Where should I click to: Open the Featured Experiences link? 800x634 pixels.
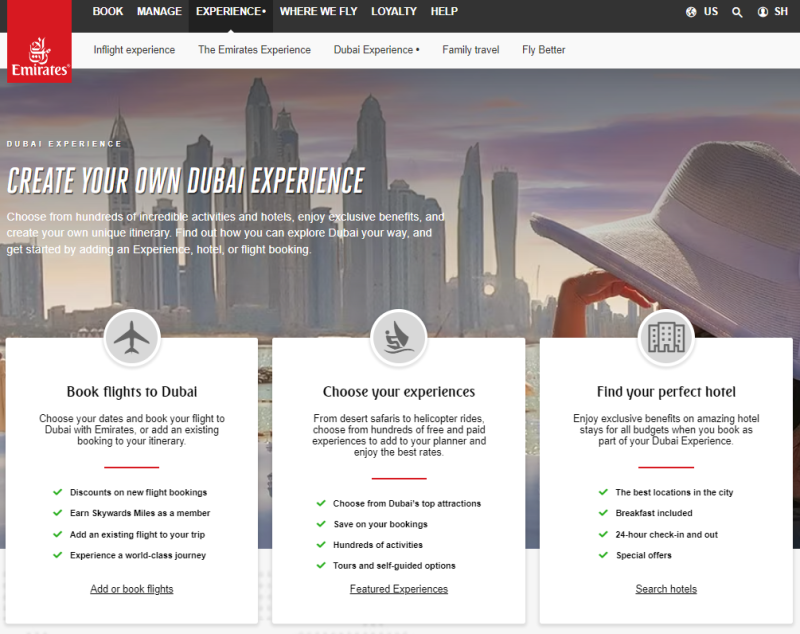click(x=399, y=589)
